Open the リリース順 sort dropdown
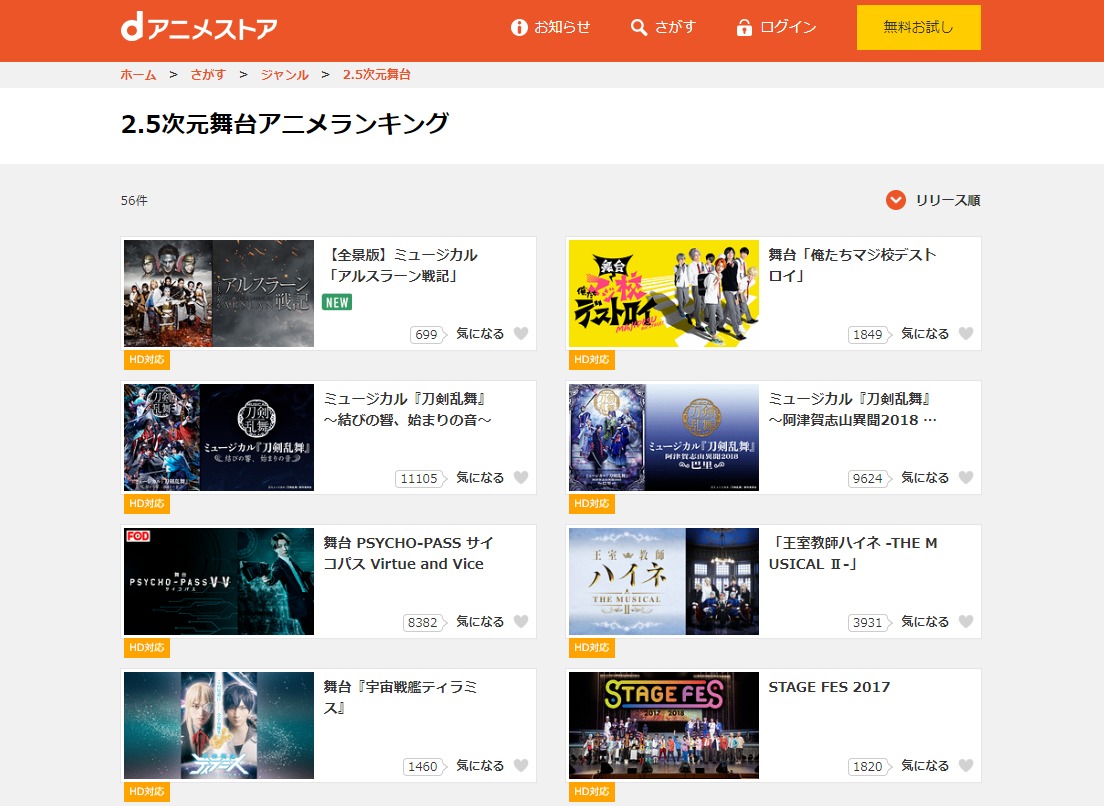The width and height of the screenshot is (1104, 806). (x=933, y=201)
